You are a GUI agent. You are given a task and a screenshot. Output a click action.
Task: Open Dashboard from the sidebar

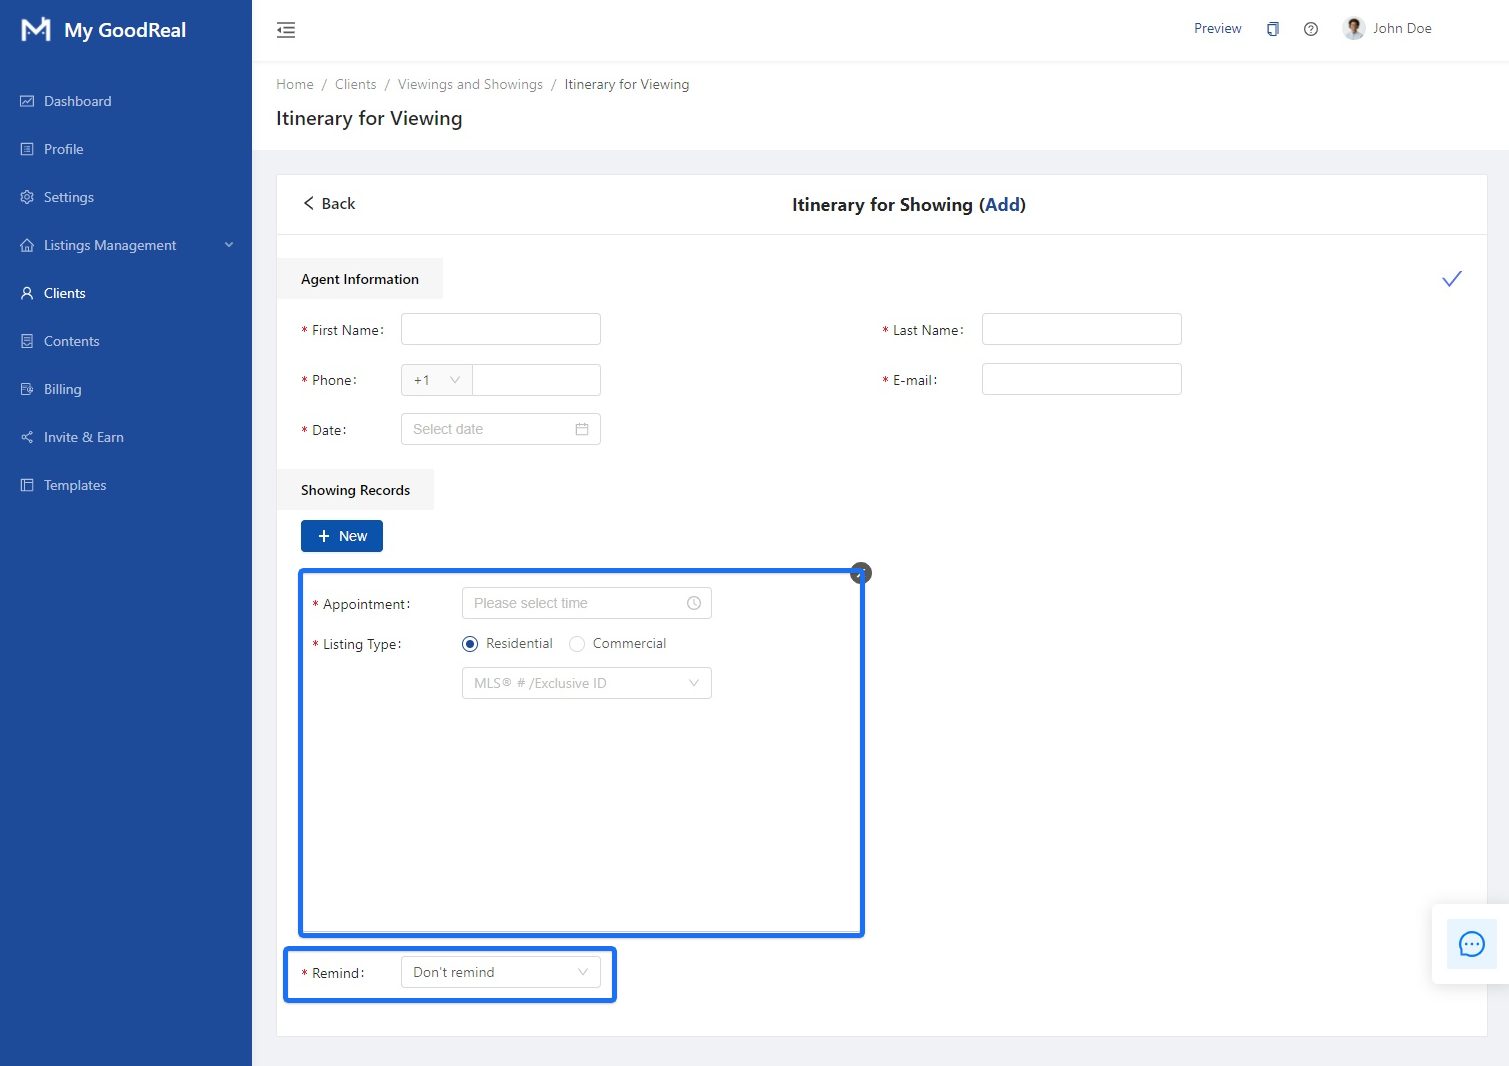77,101
